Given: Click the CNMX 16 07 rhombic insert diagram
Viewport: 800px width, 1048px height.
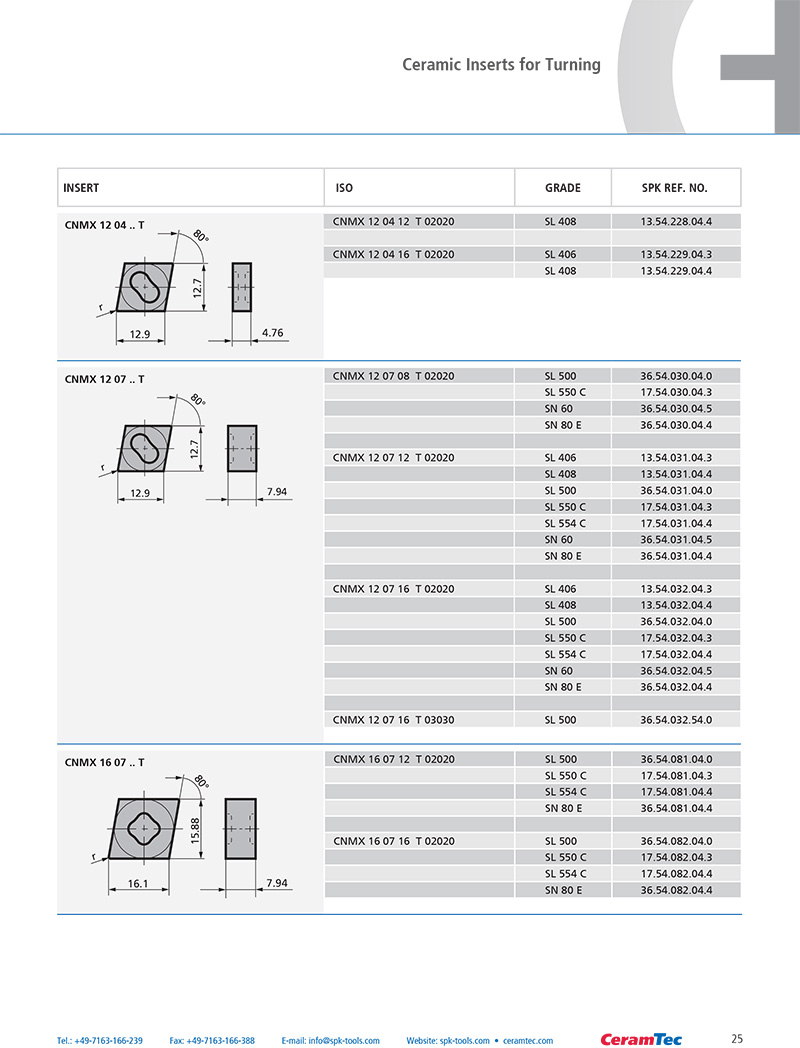Looking at the screenshot, I should click(x=151, y=833).
